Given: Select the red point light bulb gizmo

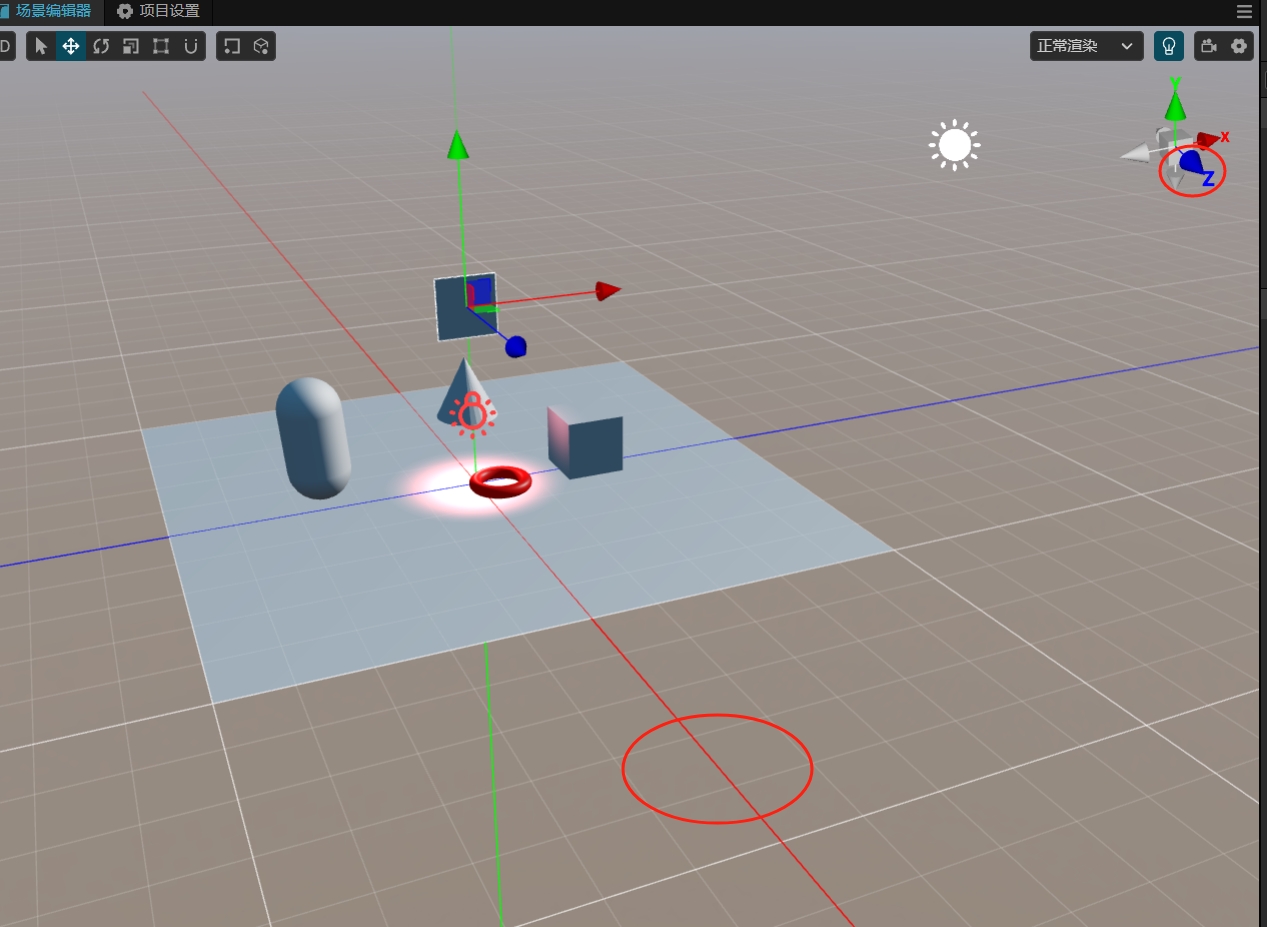Looking at the screenshot, I should point(472,414).
